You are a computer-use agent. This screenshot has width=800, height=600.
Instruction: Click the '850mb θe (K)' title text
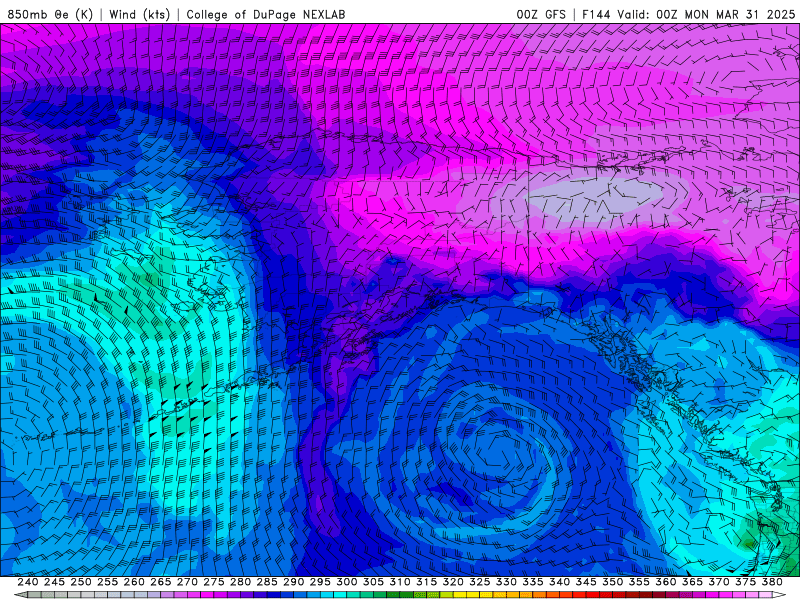(50, 14)
